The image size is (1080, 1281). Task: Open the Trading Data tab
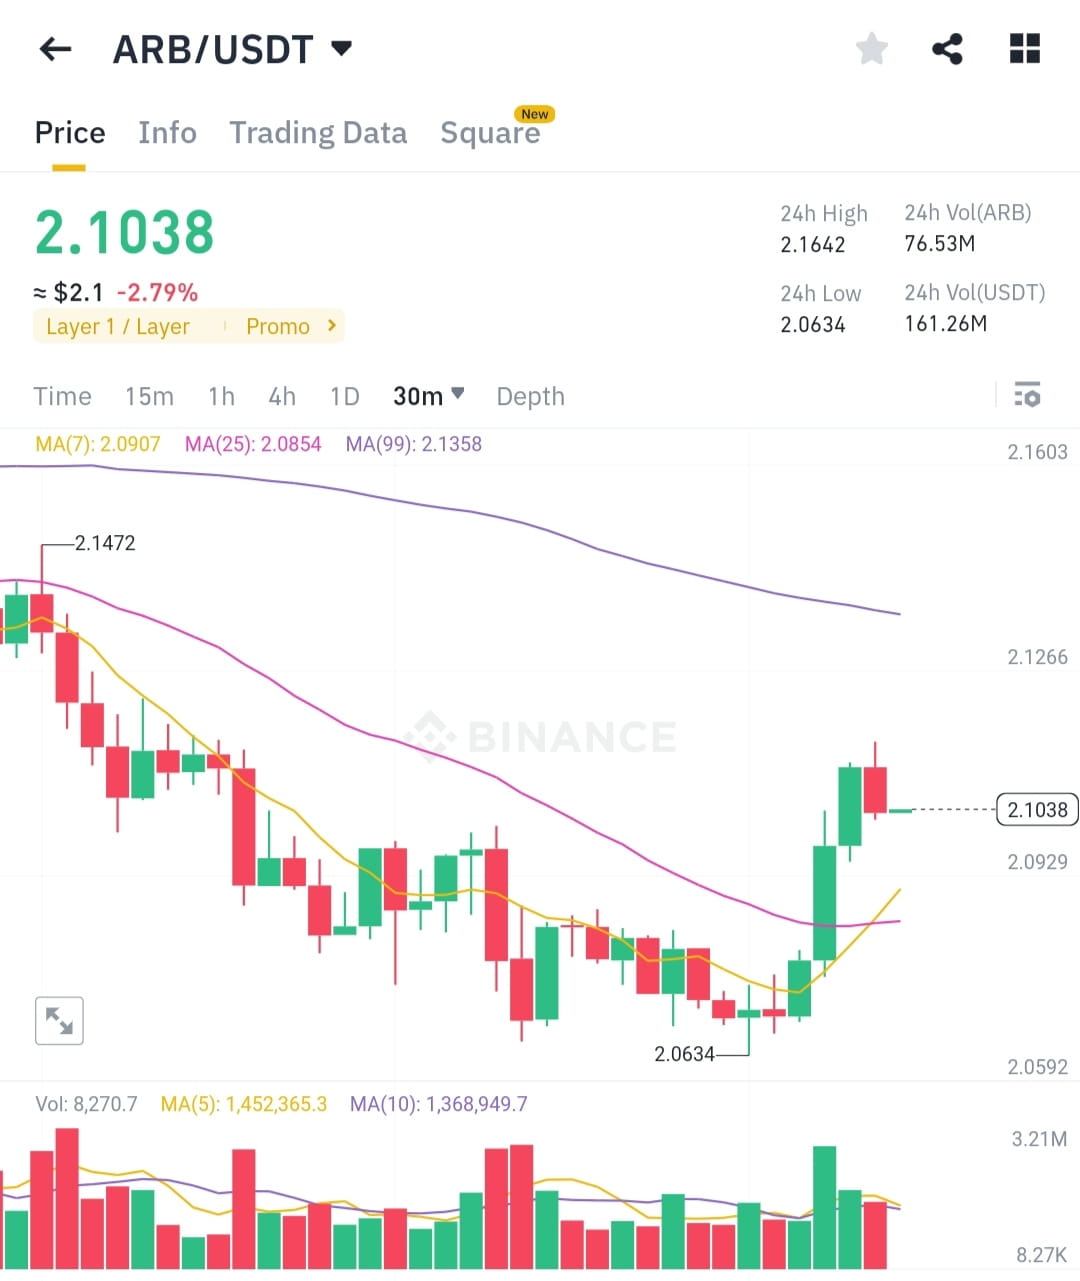(318, 132)
